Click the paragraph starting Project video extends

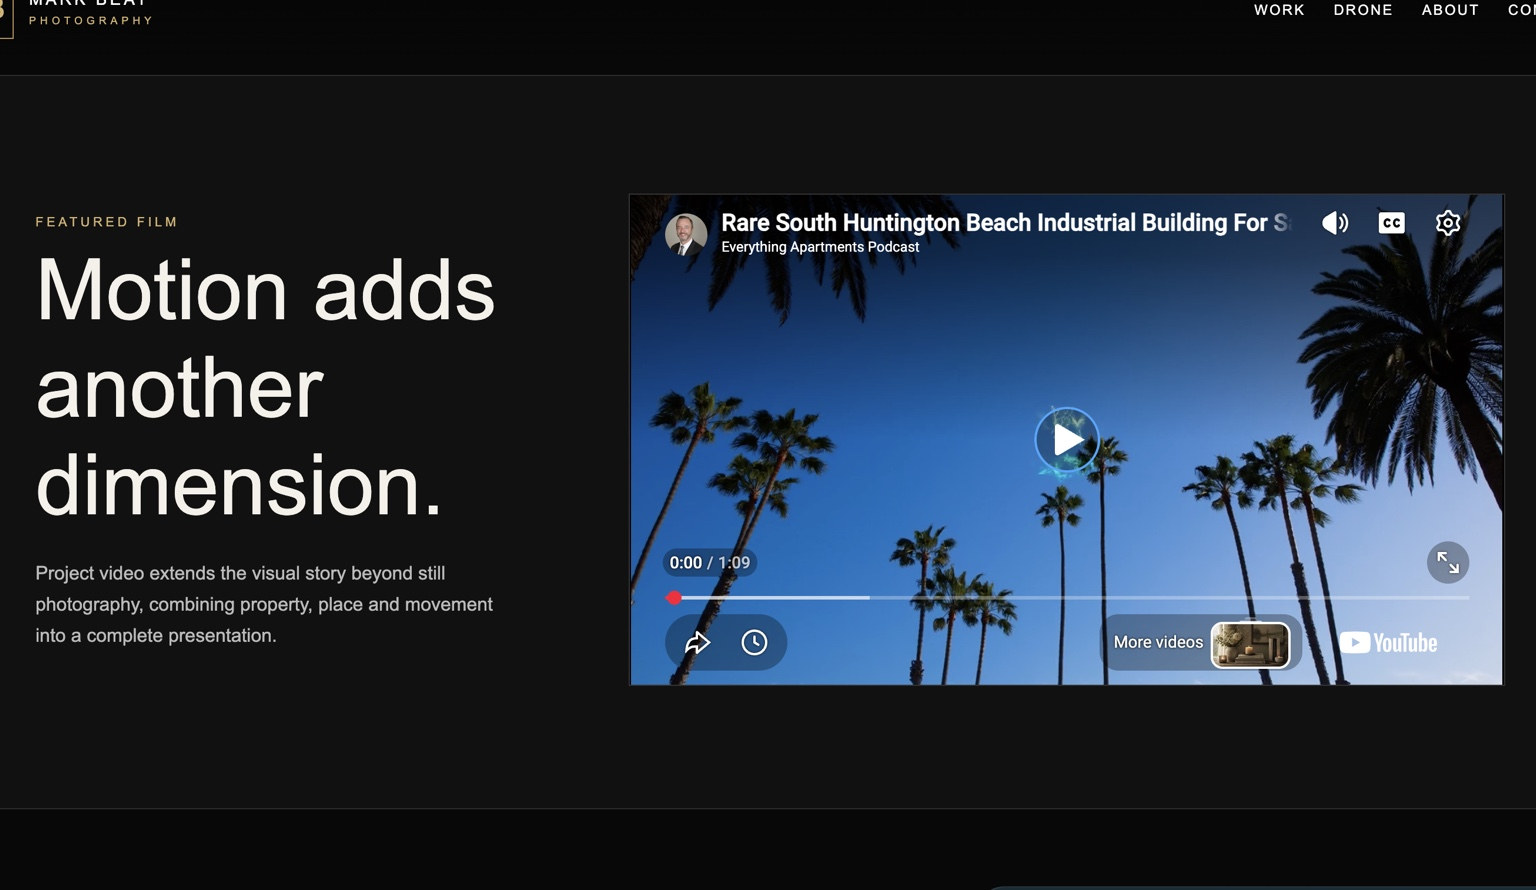pyautogui.click(x=264, y=604)
